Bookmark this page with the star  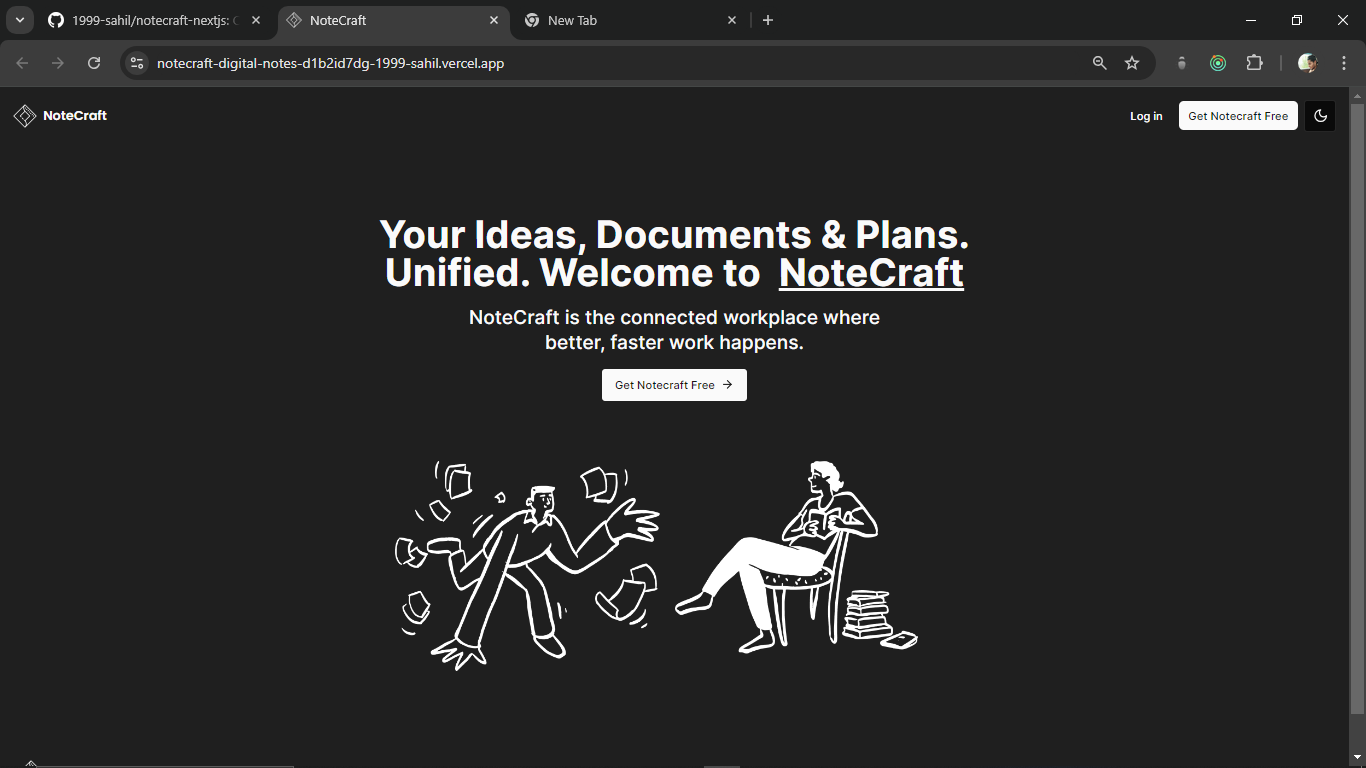click(x=1132, y=63)
